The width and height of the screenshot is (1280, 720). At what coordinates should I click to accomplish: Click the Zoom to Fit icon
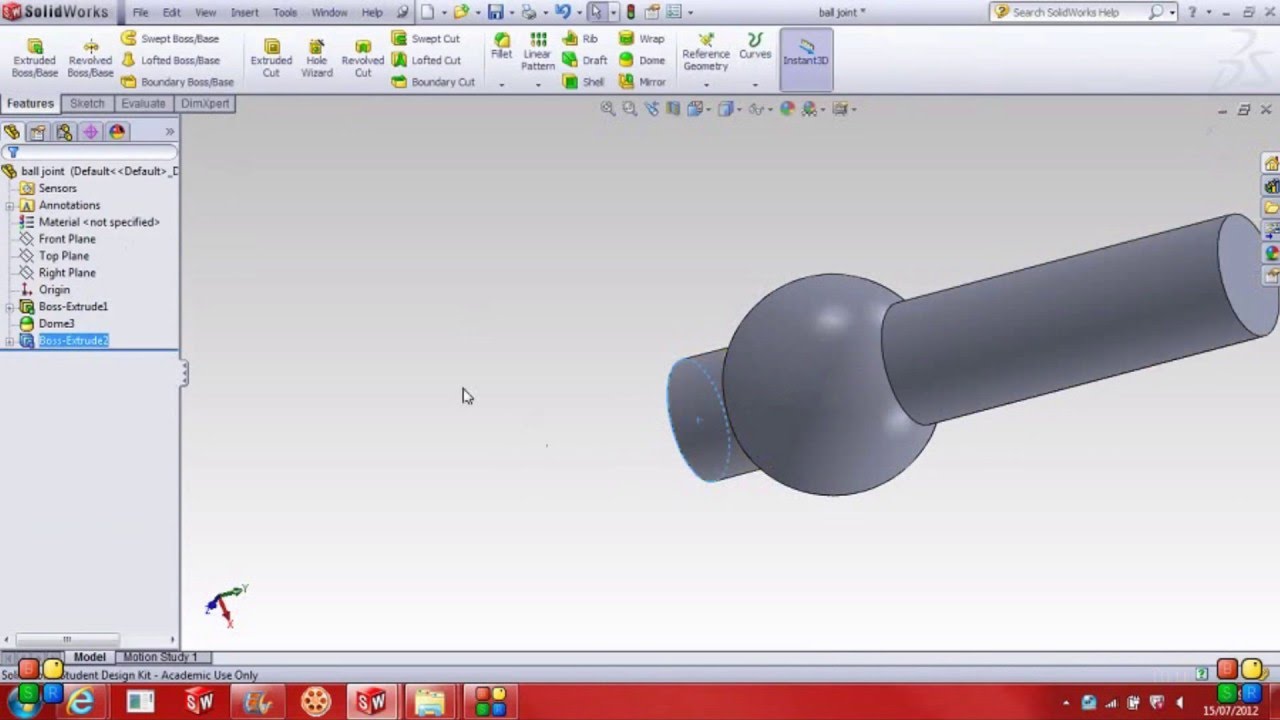pyautogui.click(x=608, y=108)
